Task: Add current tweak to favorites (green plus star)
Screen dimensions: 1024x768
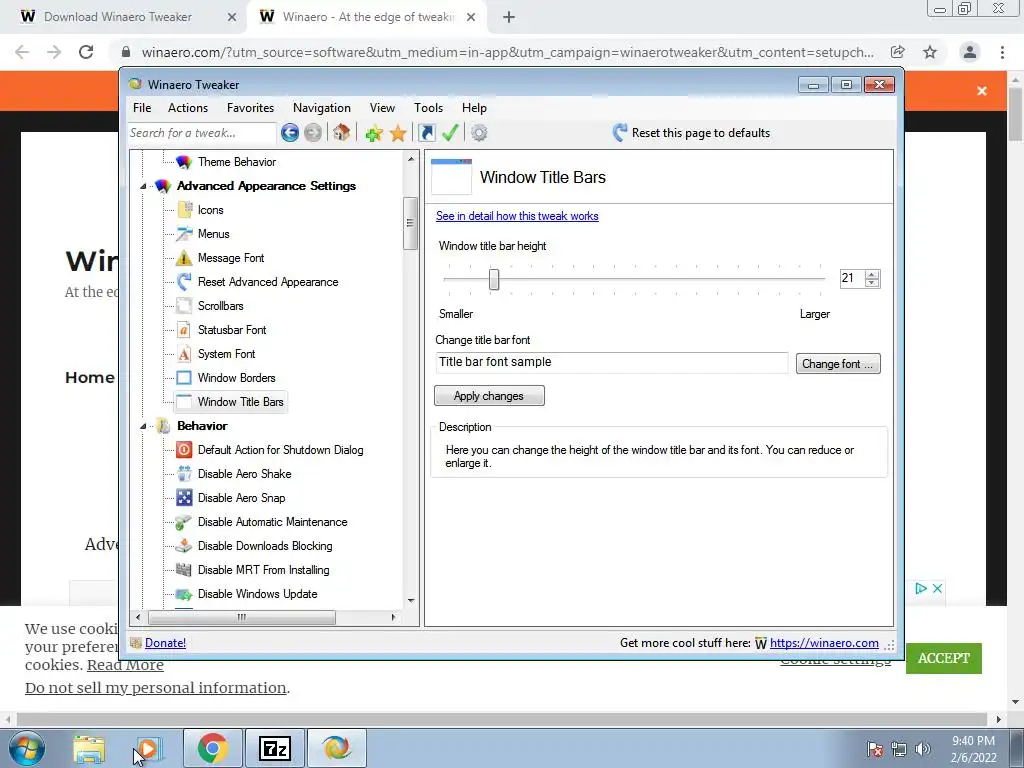Action: 374,133
